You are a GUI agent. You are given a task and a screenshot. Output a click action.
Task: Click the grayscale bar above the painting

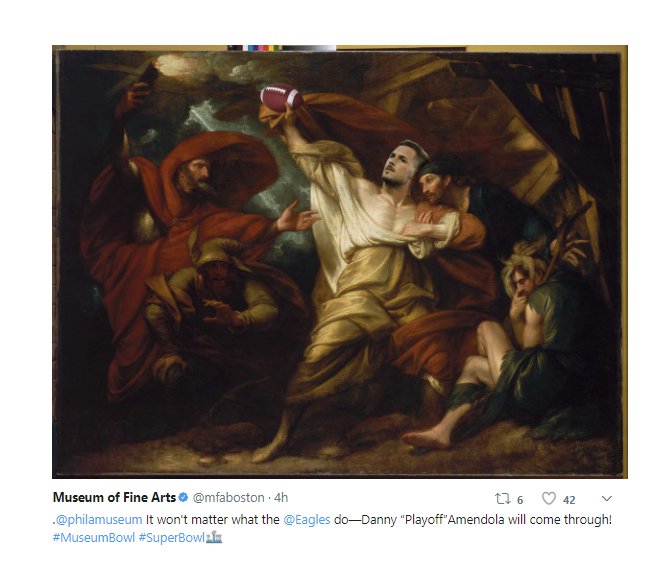pos(309,48)
